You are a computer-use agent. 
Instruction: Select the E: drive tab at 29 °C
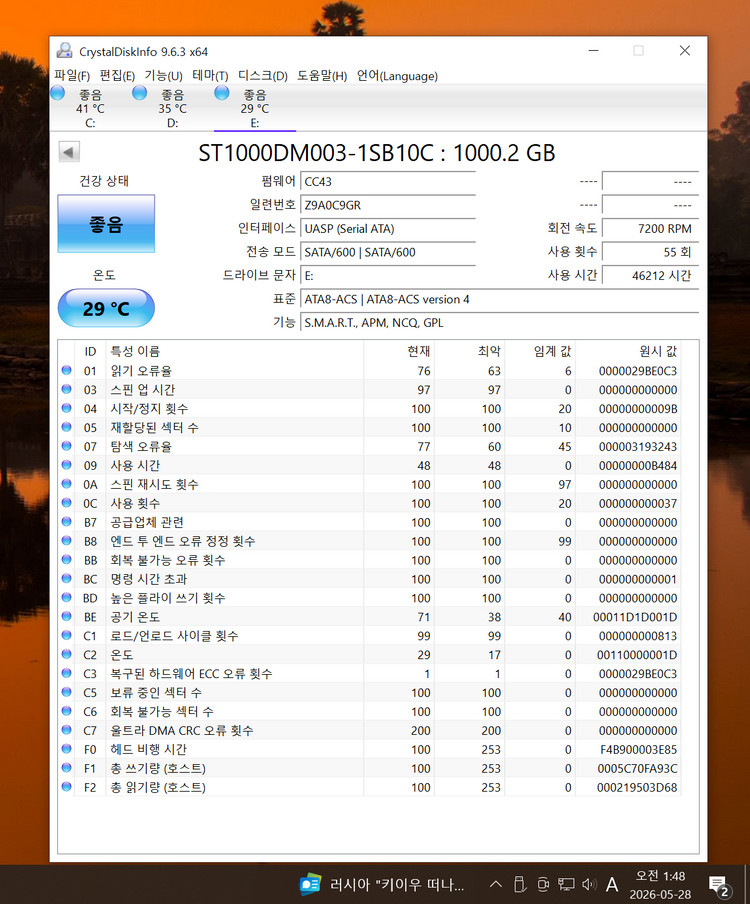pos(254,108)
